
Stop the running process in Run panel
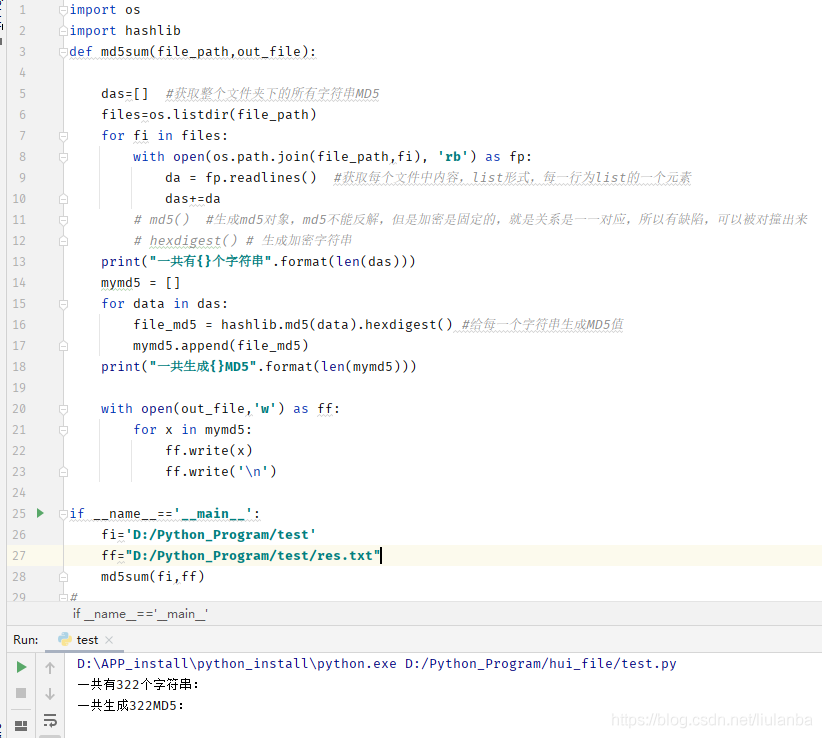(21, 693)
